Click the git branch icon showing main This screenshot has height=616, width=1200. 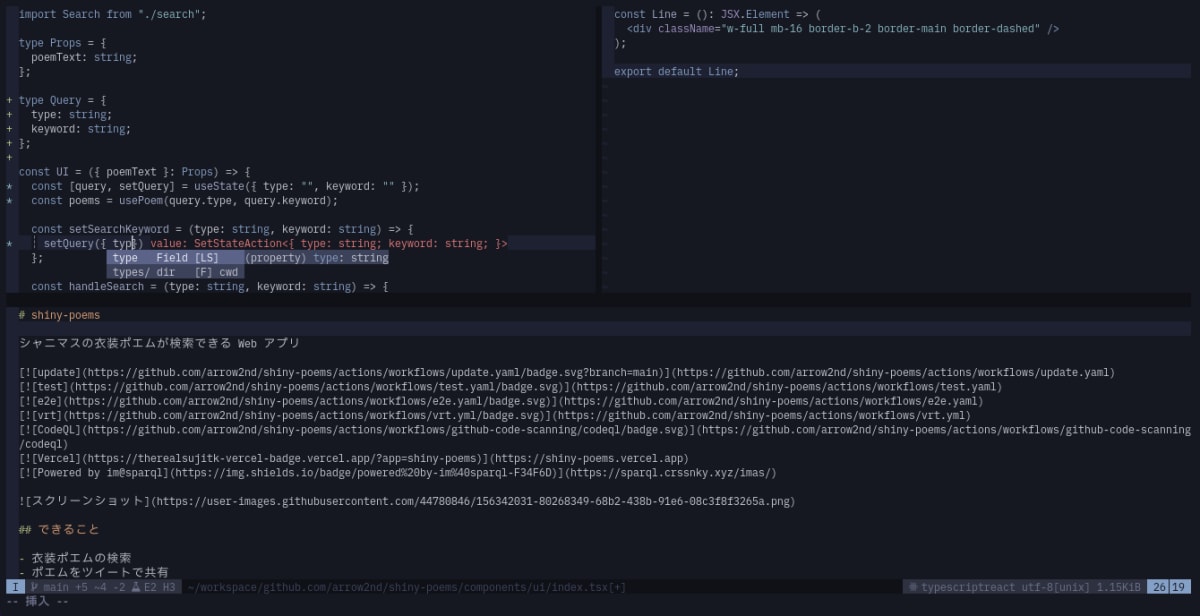tap(33, 587)
